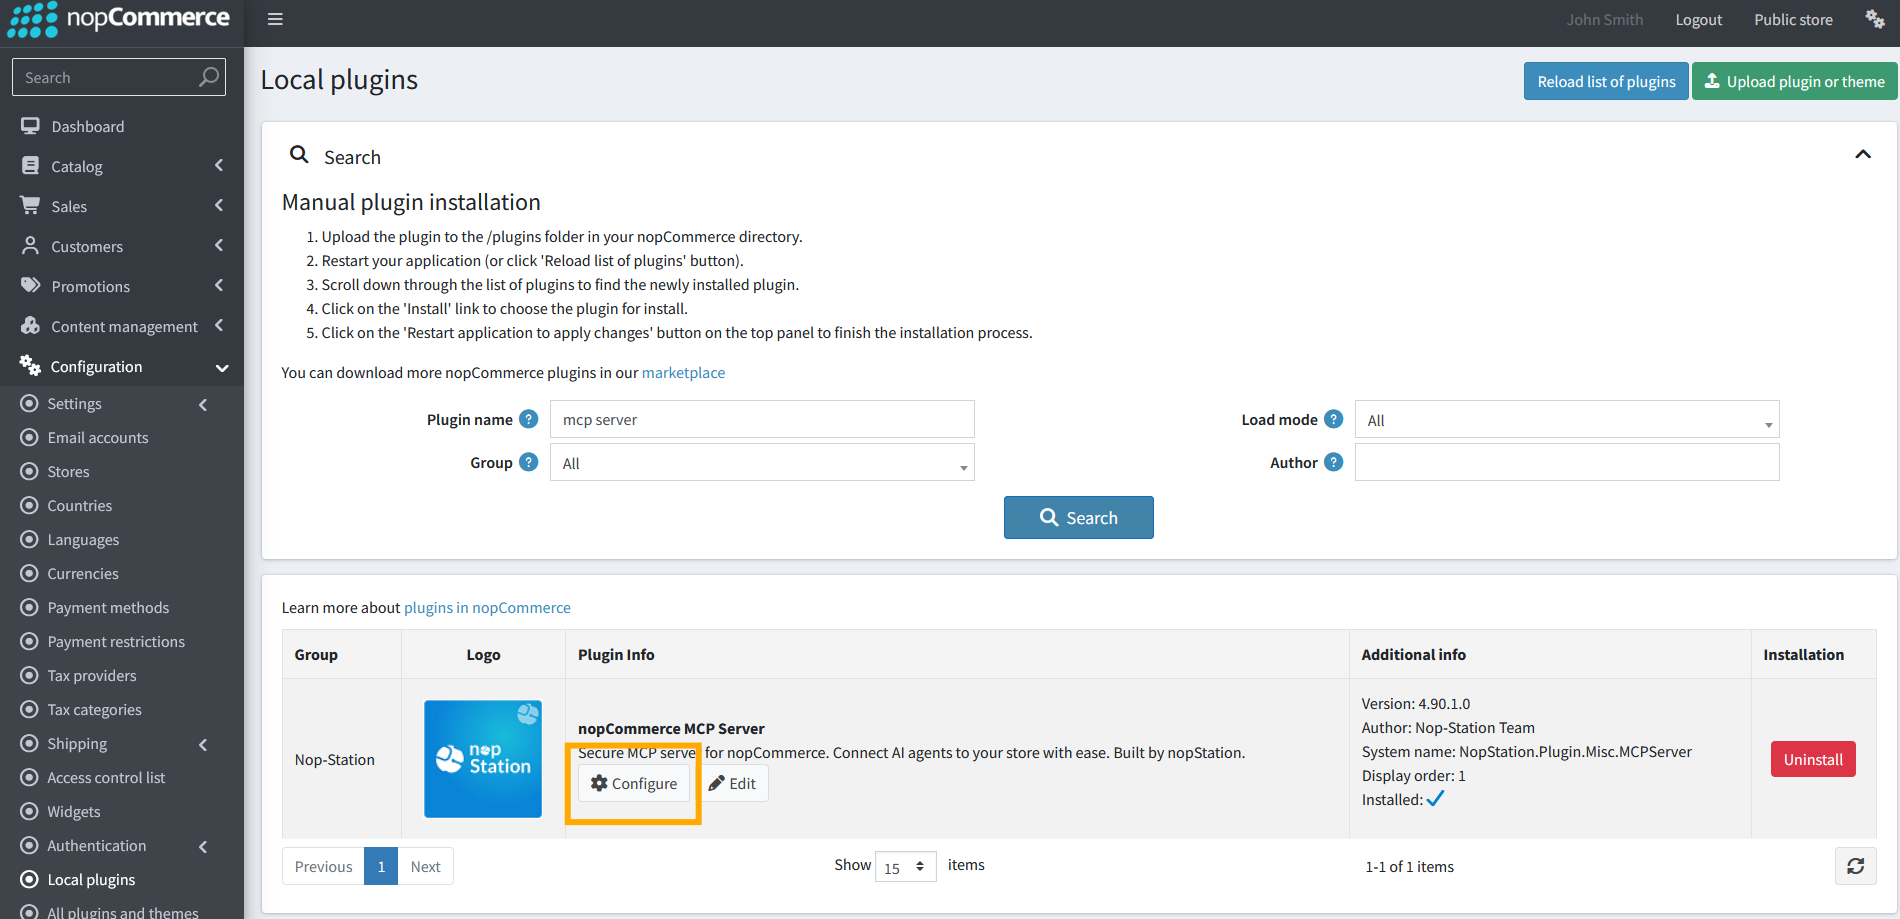This screenshot has width=1900, height=919.
Task: Follow the marketplace link
Action: (683, 372)
